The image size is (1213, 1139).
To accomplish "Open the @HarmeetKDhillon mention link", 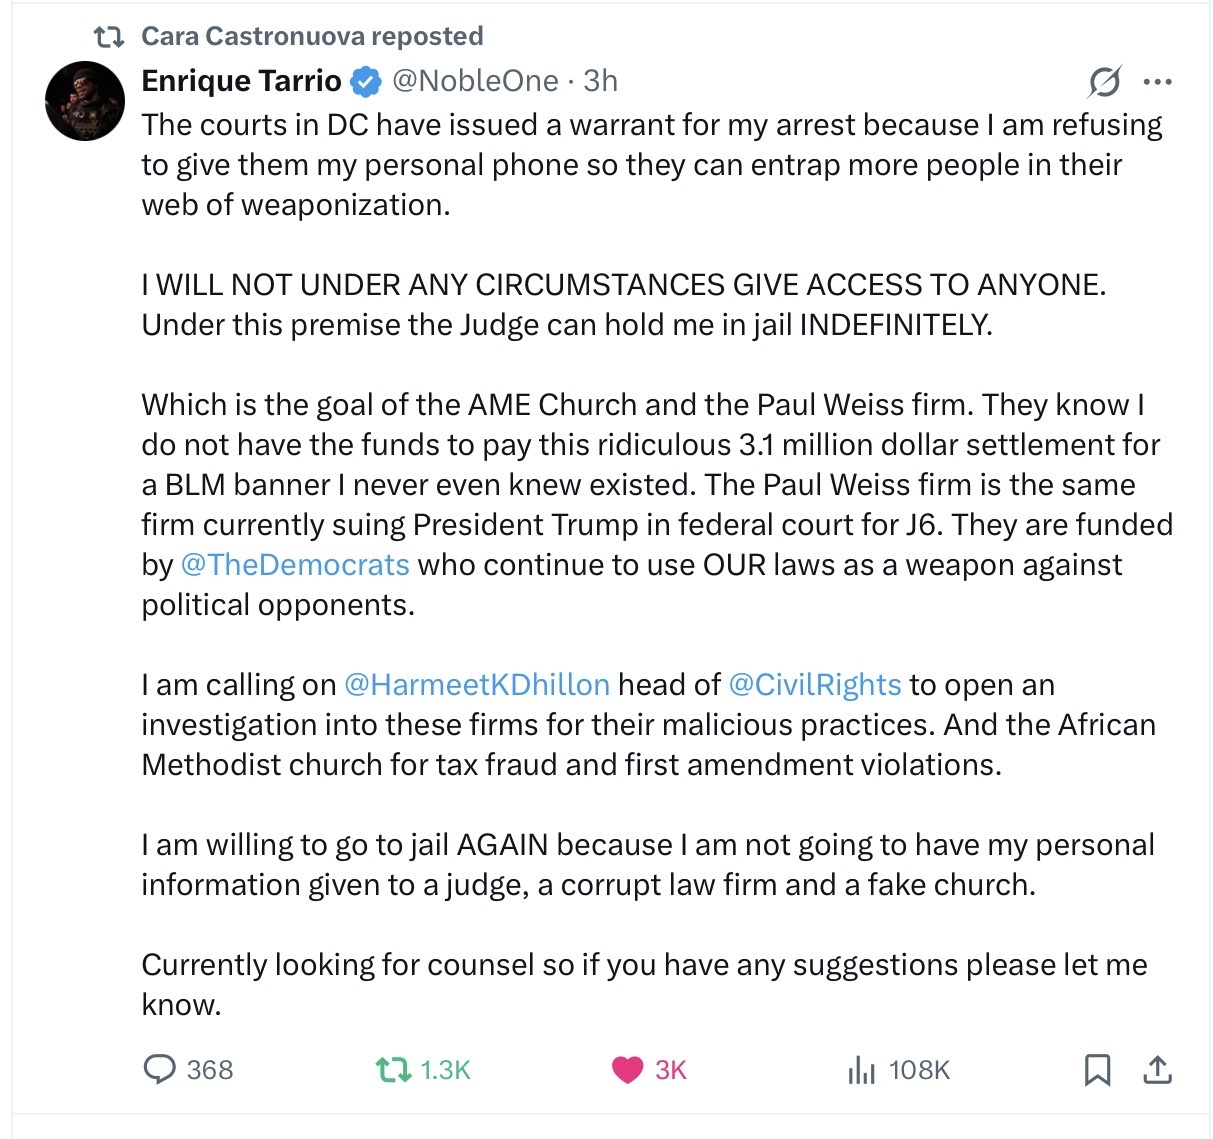I will tap(476, 685).
